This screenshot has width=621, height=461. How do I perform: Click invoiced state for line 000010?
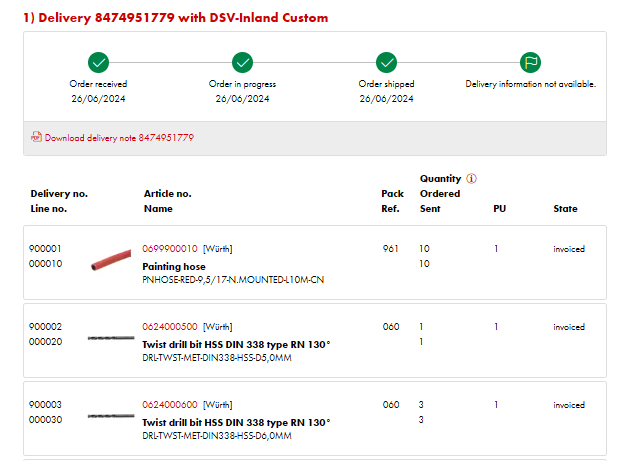pyautogui.click(x=569, y=248)
